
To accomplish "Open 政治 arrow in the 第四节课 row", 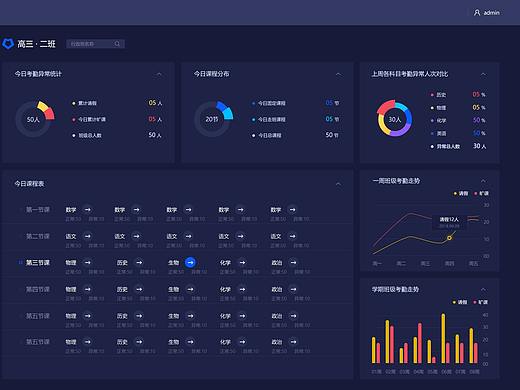I will [293, 289].
